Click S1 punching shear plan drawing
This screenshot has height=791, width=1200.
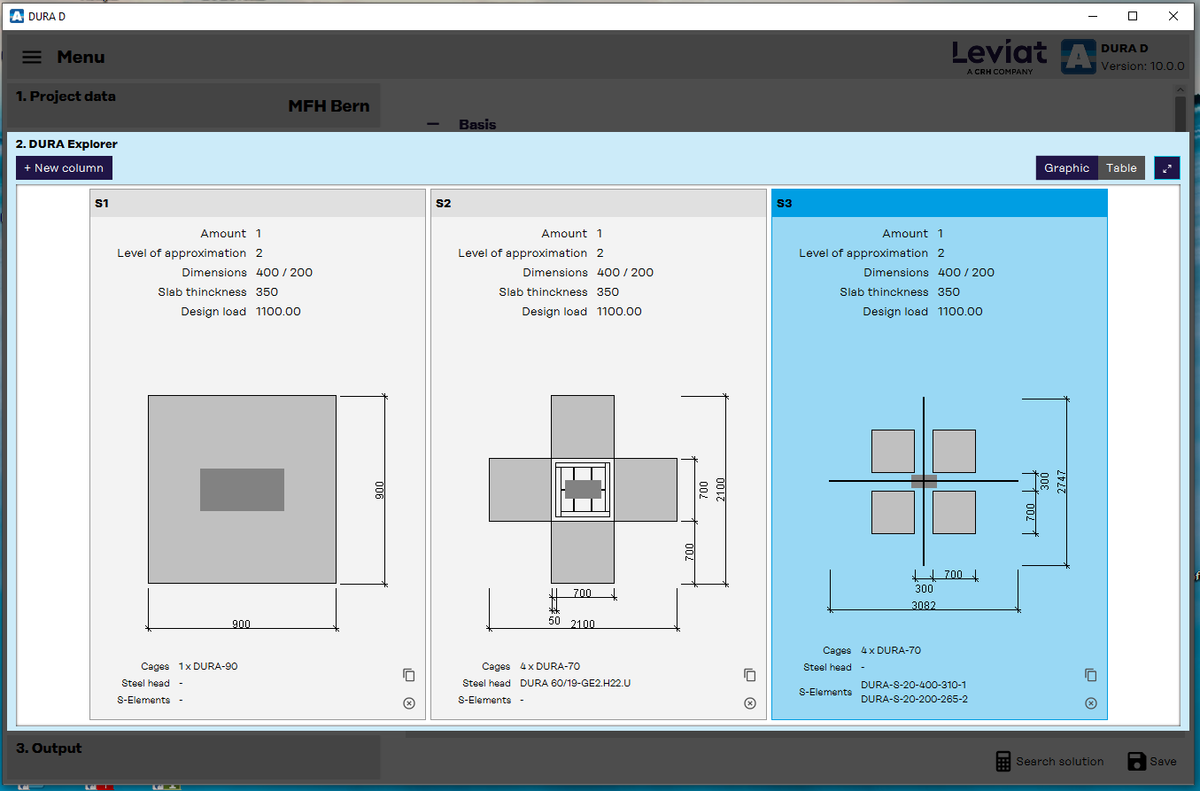pyautogui.click(x=242, y=489)
